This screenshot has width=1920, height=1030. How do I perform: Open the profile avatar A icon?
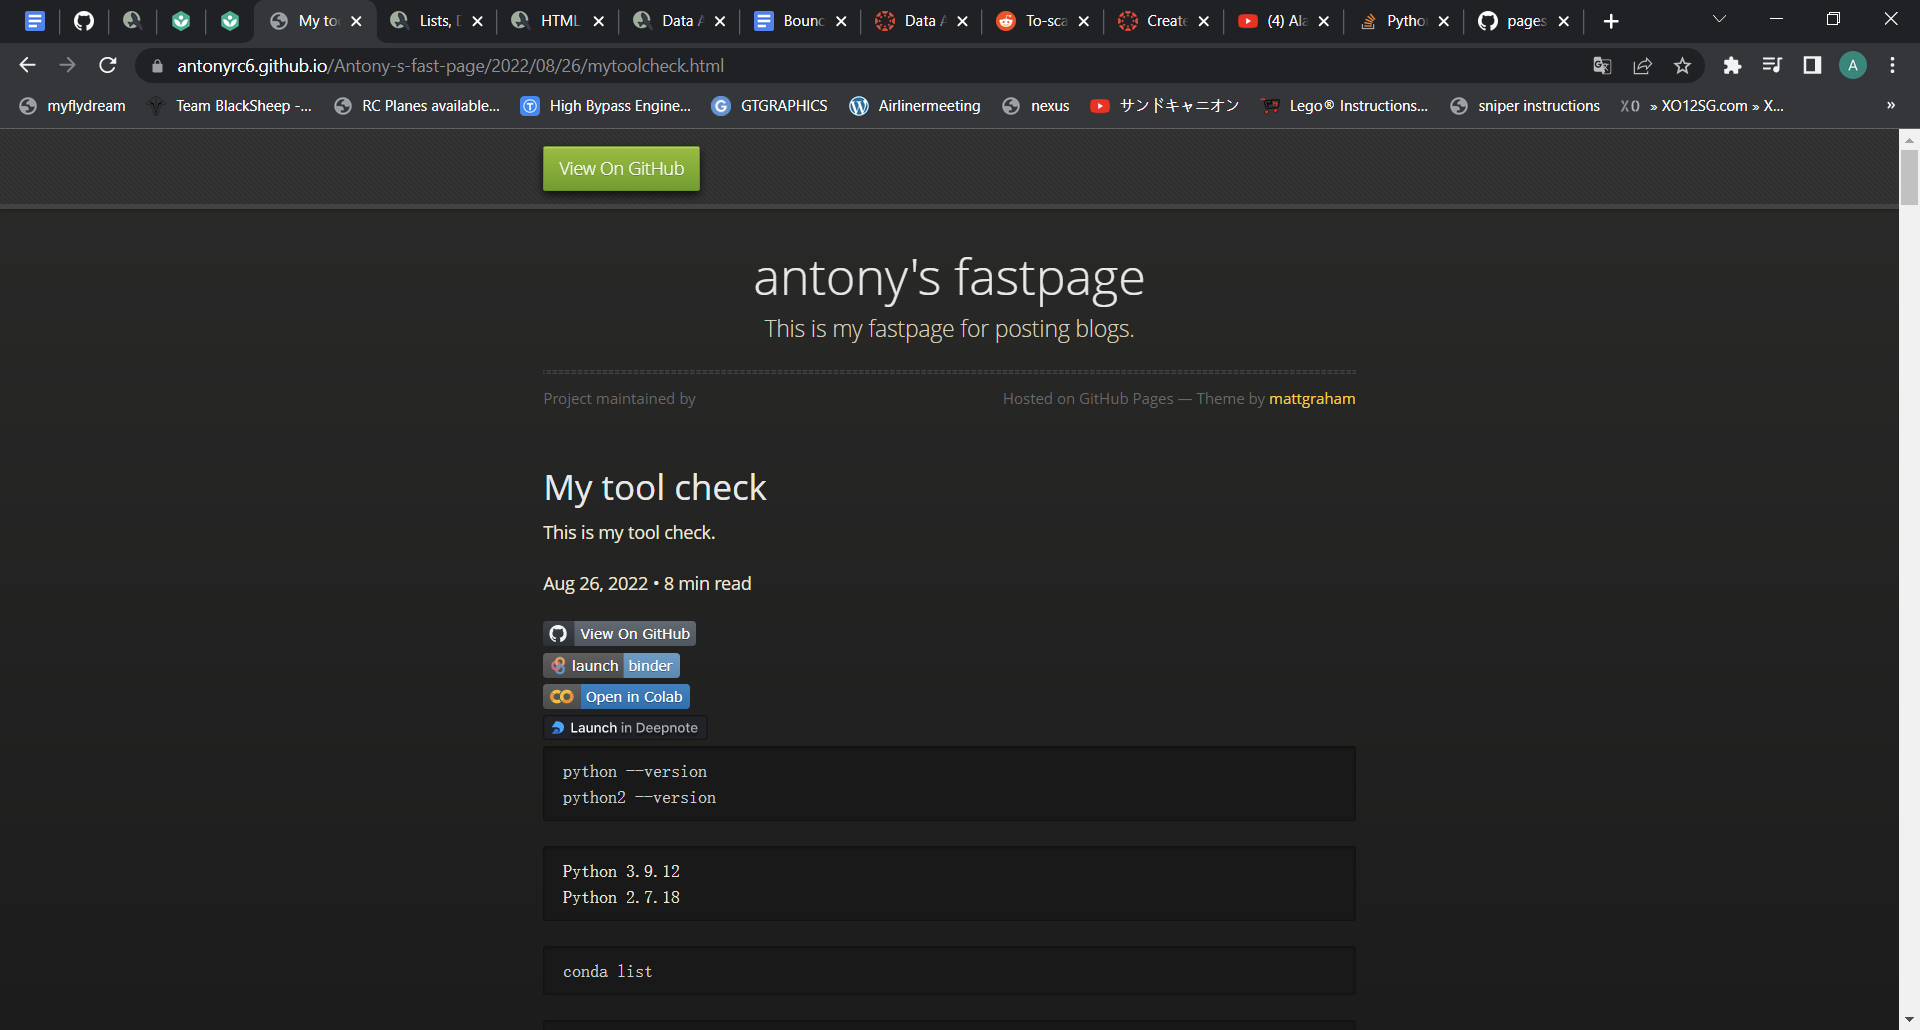point(1852,65)
